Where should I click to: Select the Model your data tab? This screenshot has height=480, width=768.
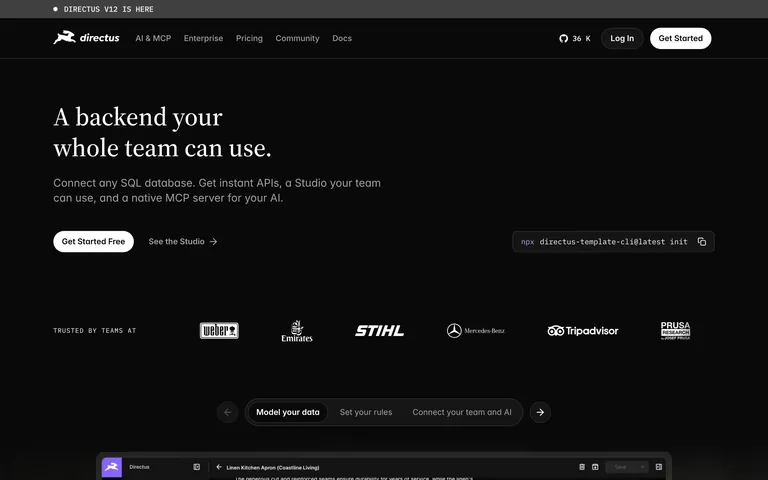(288, 412)
